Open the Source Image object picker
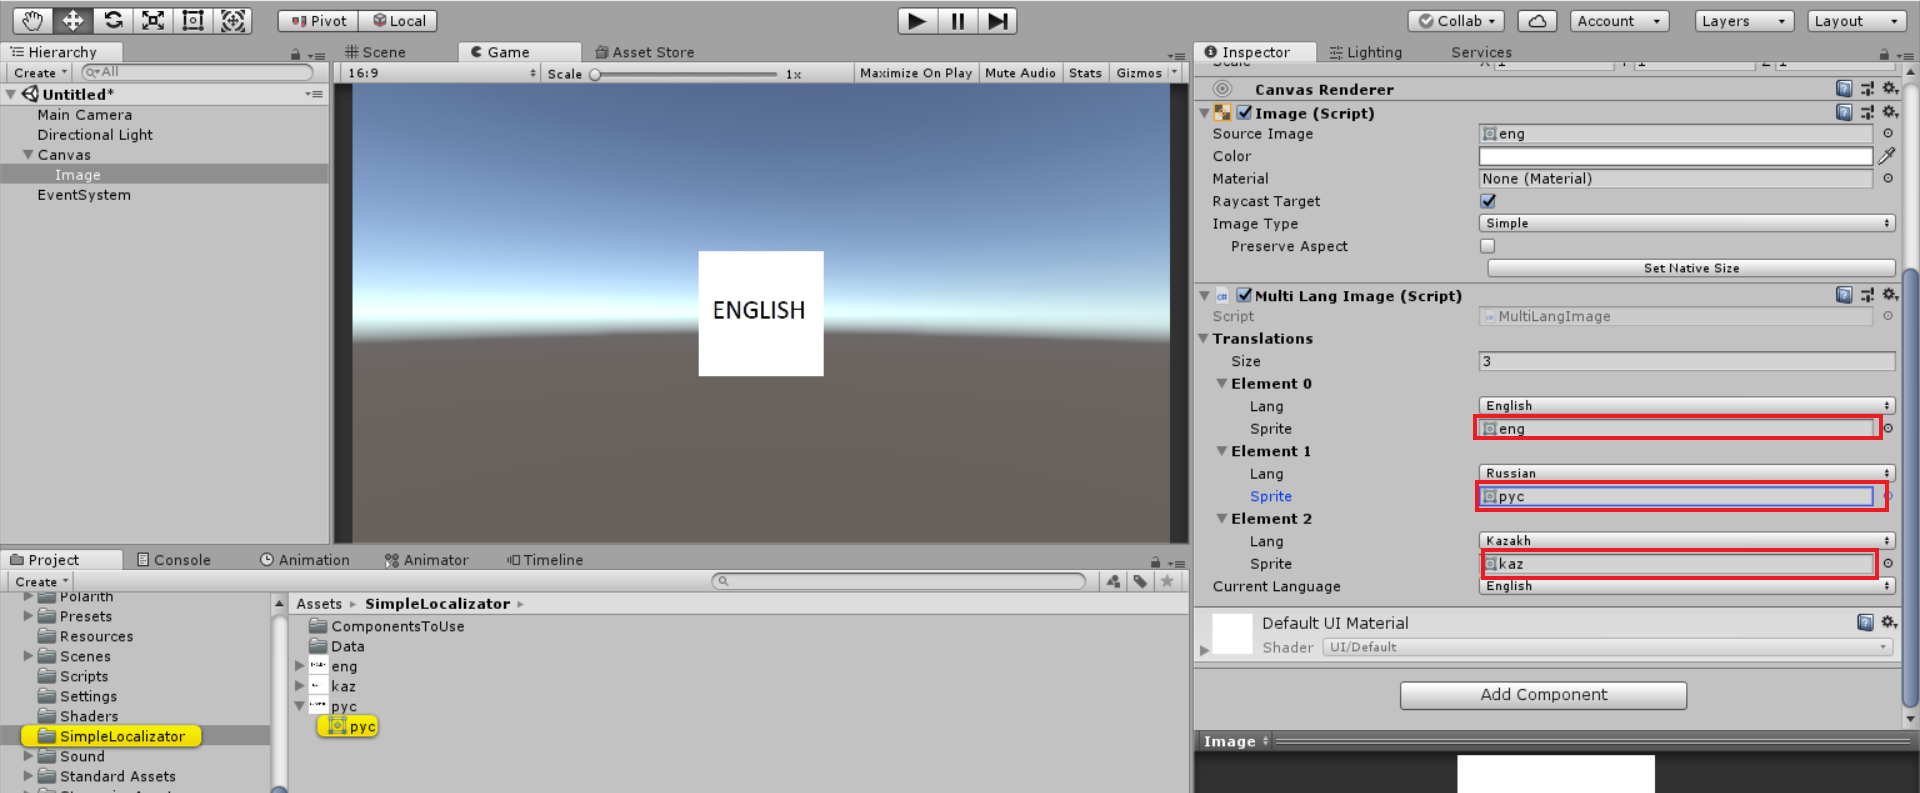1920x793 pixels. coord(1888,133)
